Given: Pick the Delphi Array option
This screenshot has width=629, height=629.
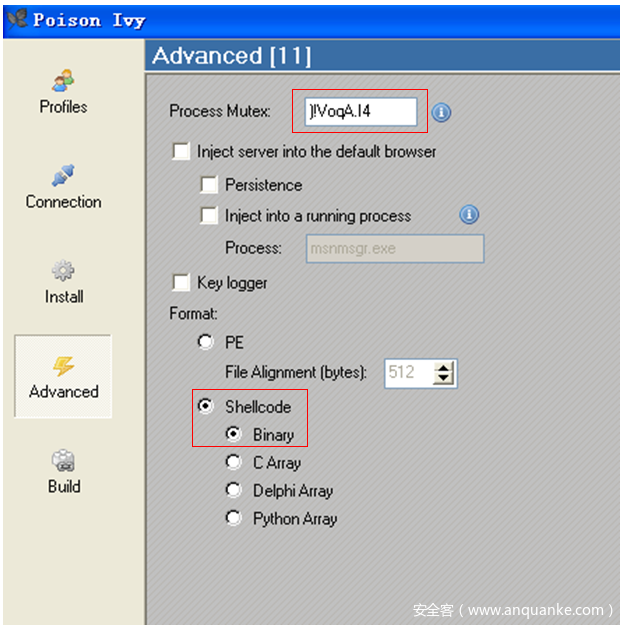Looking at the screenshot, I should [234, 491].
